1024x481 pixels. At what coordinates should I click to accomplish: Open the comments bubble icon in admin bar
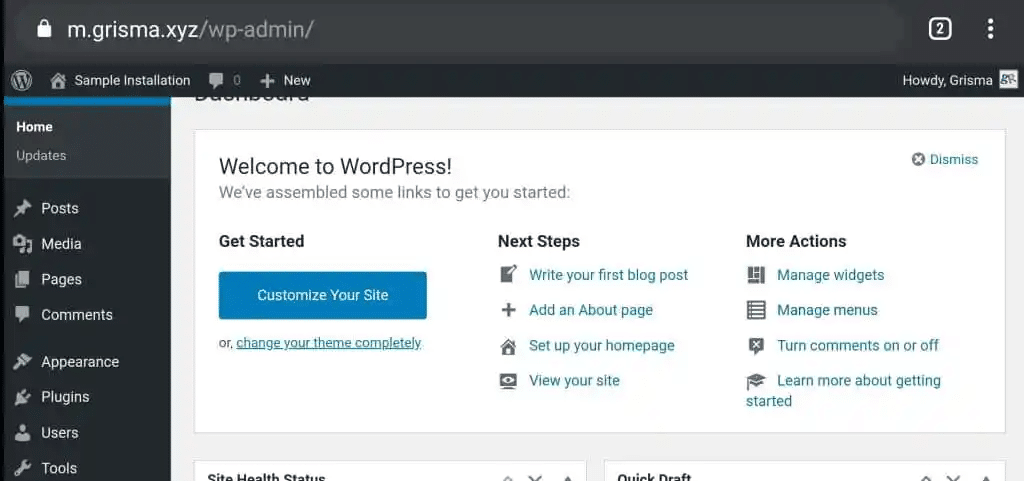pos(216,80)
